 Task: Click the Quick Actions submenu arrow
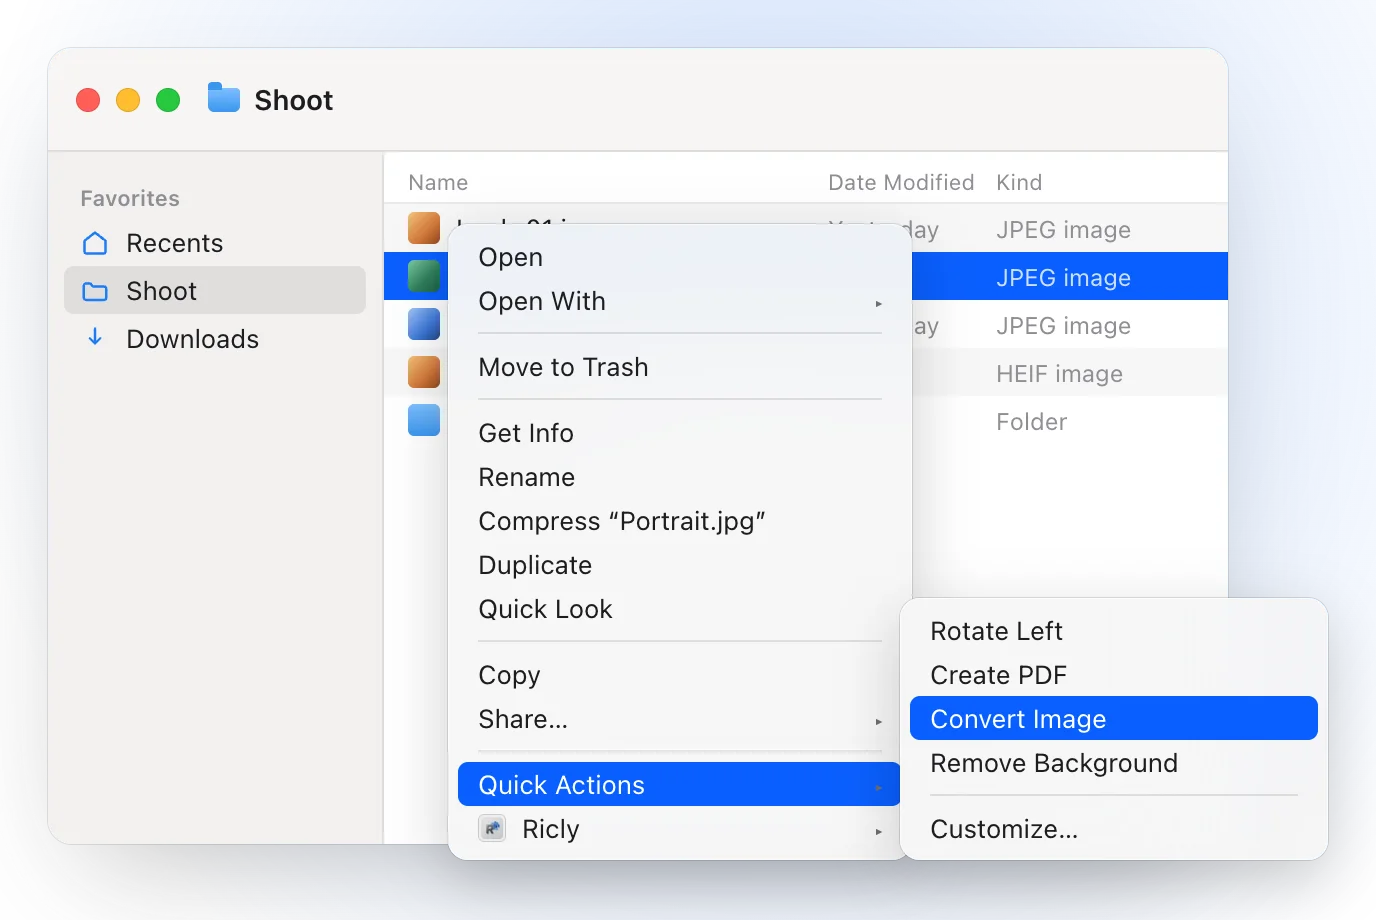pos(879,787)
